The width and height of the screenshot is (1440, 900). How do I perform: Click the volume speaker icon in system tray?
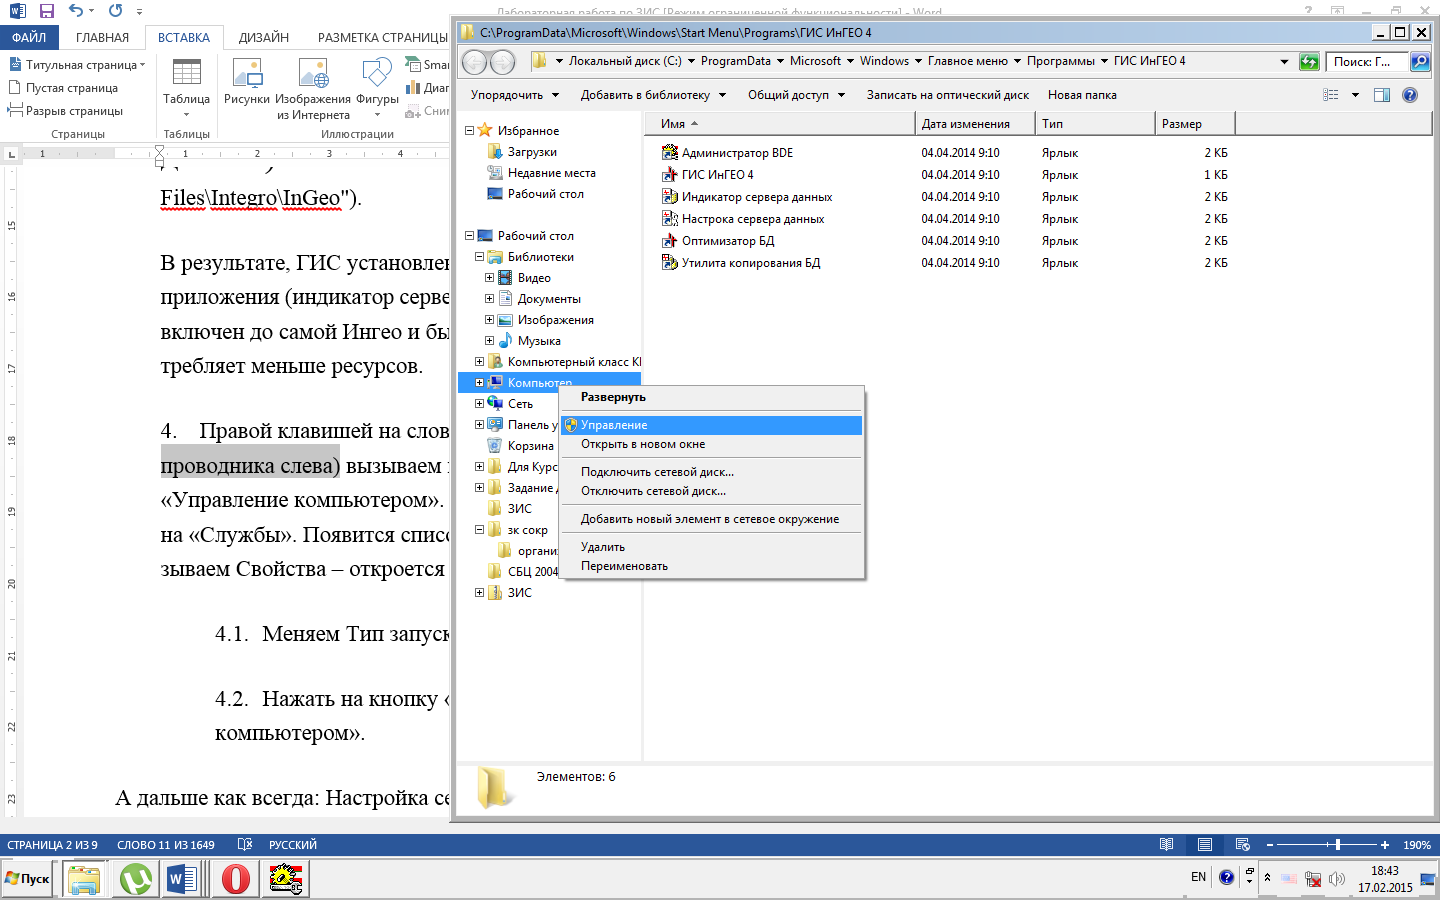click(1337, 879)
